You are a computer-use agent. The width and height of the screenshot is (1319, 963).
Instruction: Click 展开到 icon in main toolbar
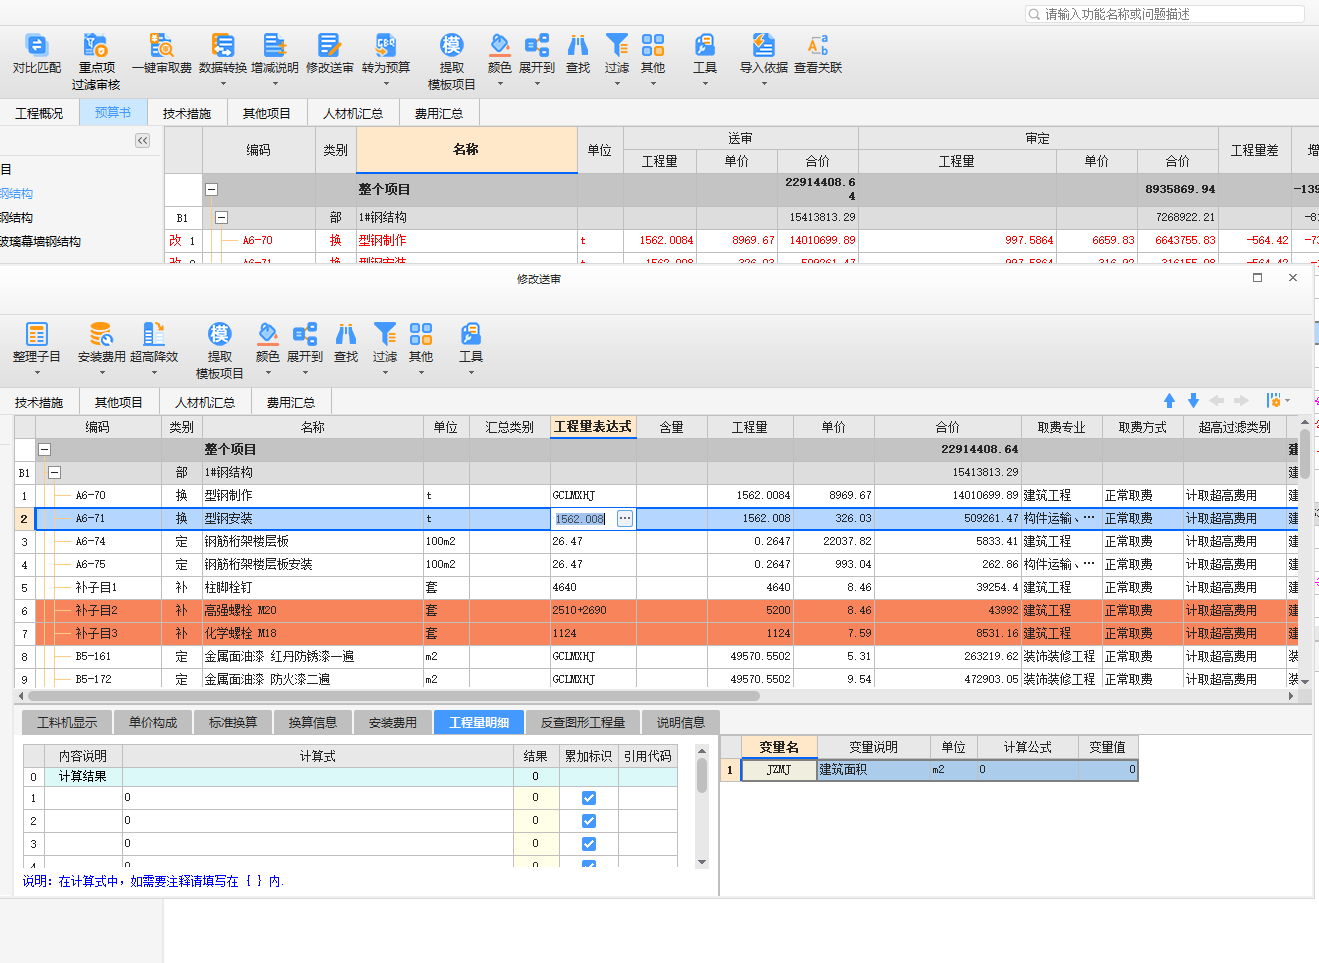(x=537, y=45)
